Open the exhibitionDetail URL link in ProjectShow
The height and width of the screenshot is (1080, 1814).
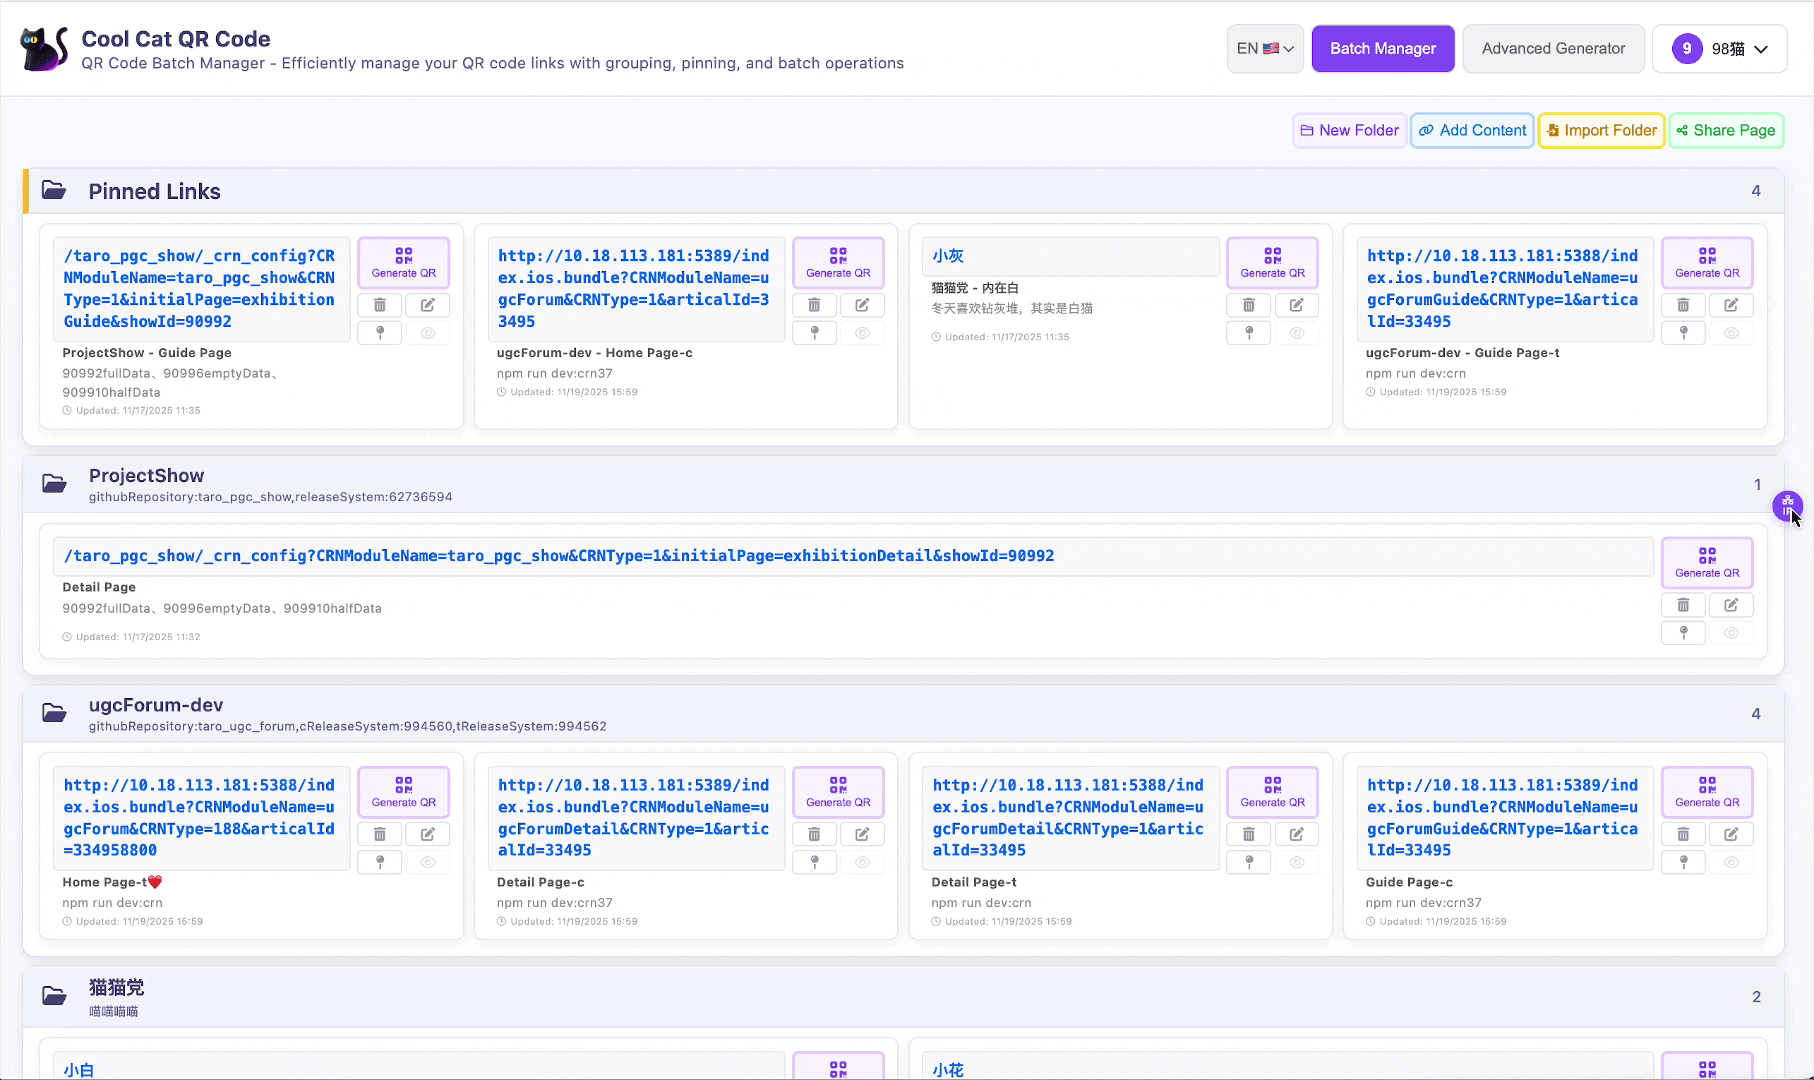click(558, 556)
